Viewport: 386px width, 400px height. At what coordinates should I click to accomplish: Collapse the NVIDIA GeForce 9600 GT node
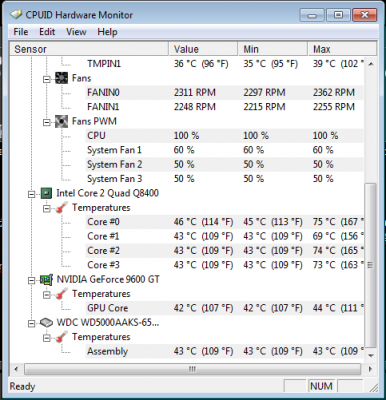[x=32, y=280]
